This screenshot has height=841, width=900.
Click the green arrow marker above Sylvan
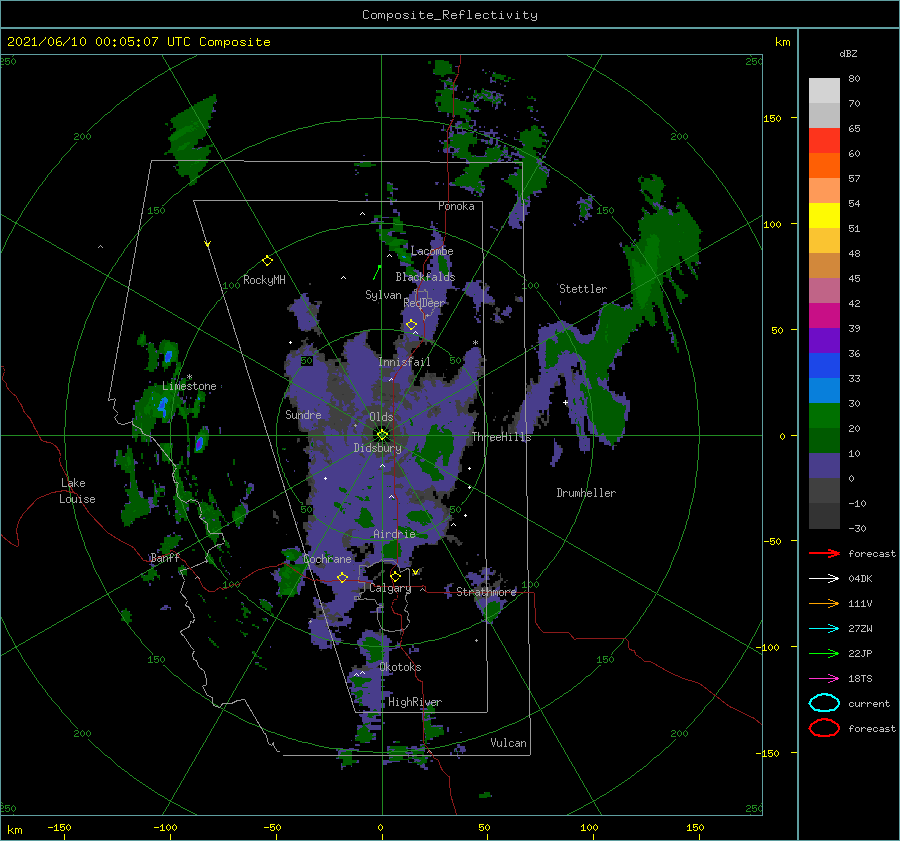[x=377, y=272]
